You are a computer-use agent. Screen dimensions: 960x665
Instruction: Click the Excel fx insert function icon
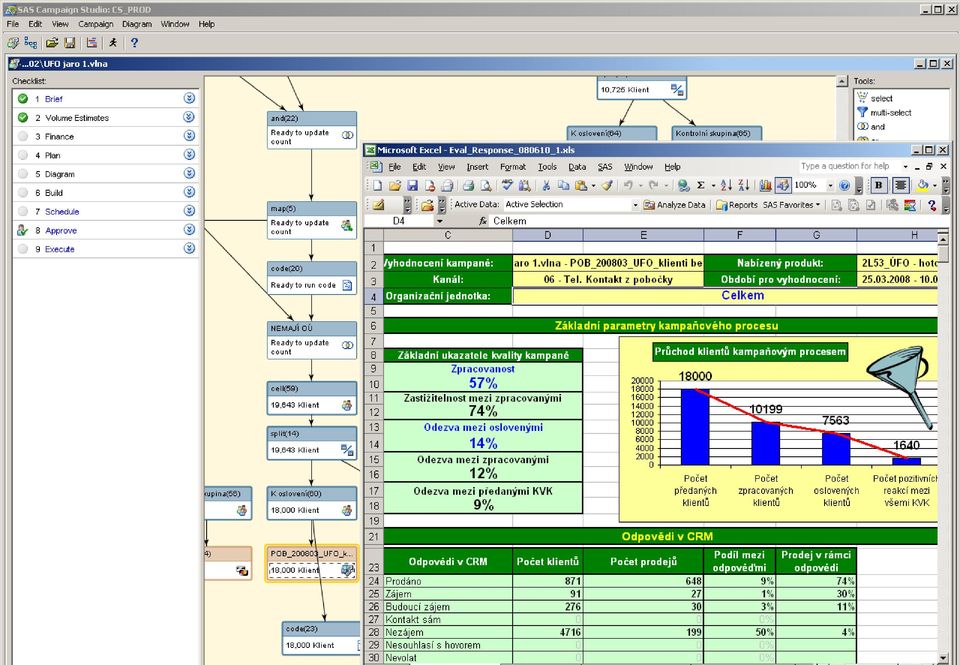482,221
